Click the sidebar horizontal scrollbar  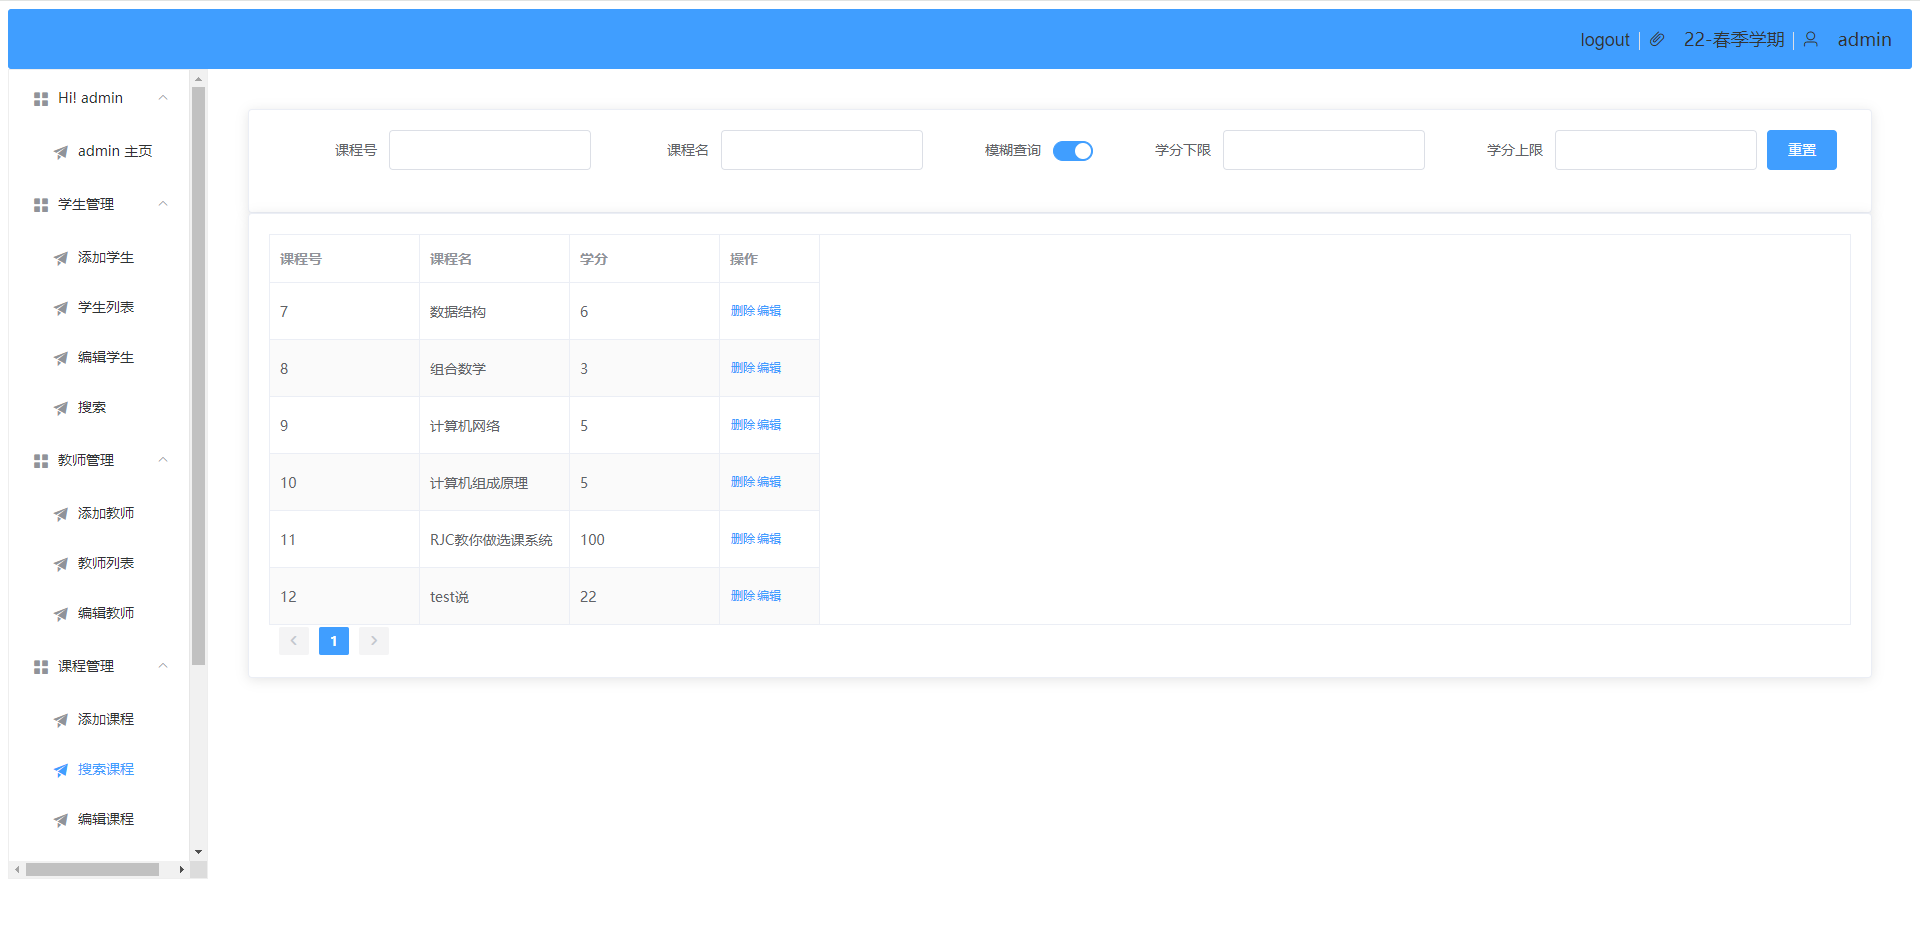point(92,870)
